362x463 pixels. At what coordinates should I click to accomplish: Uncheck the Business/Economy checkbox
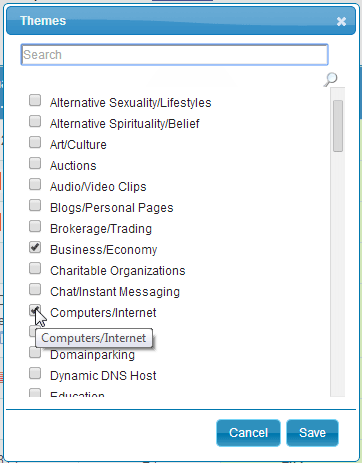click(35, 247)
